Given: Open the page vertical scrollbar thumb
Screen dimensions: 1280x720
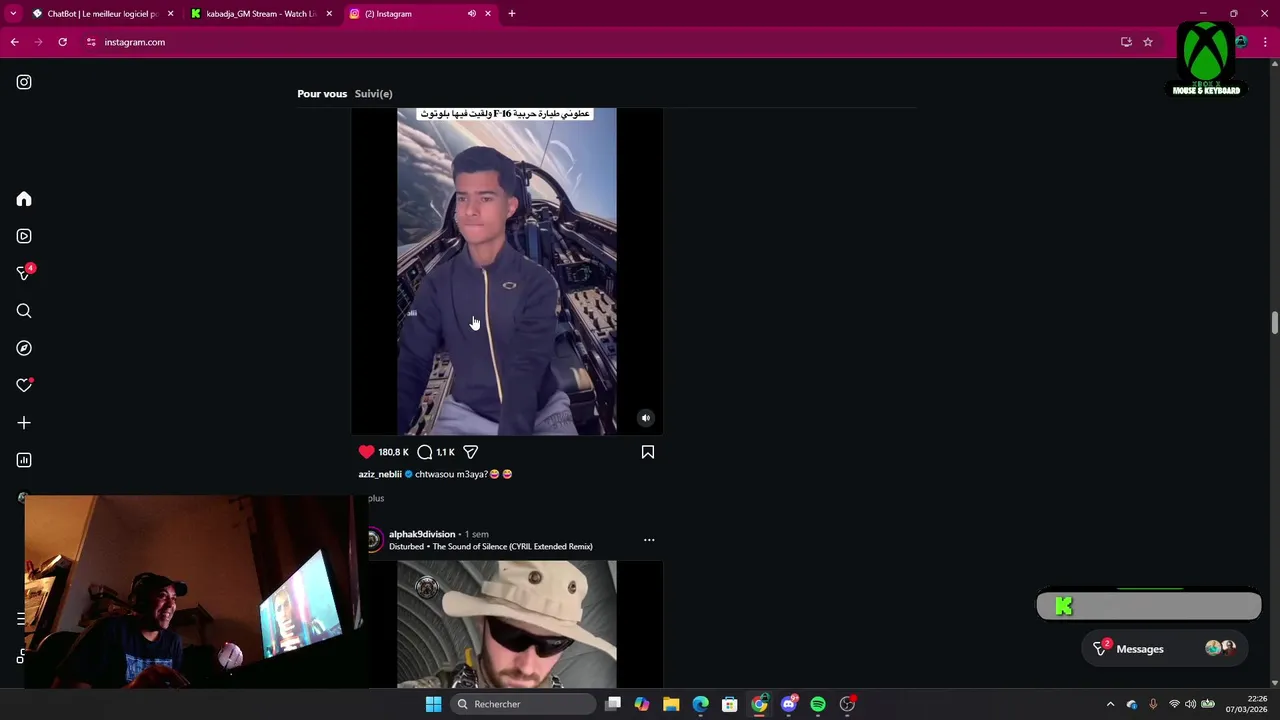Looking at the screenshot, I should 1275,323.
